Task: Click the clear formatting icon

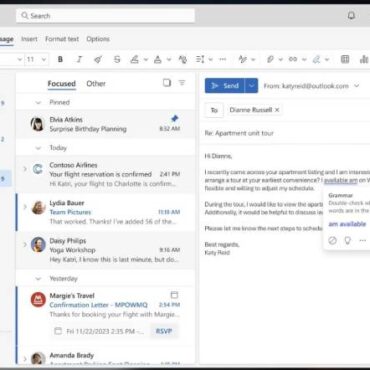Action: 183,59
